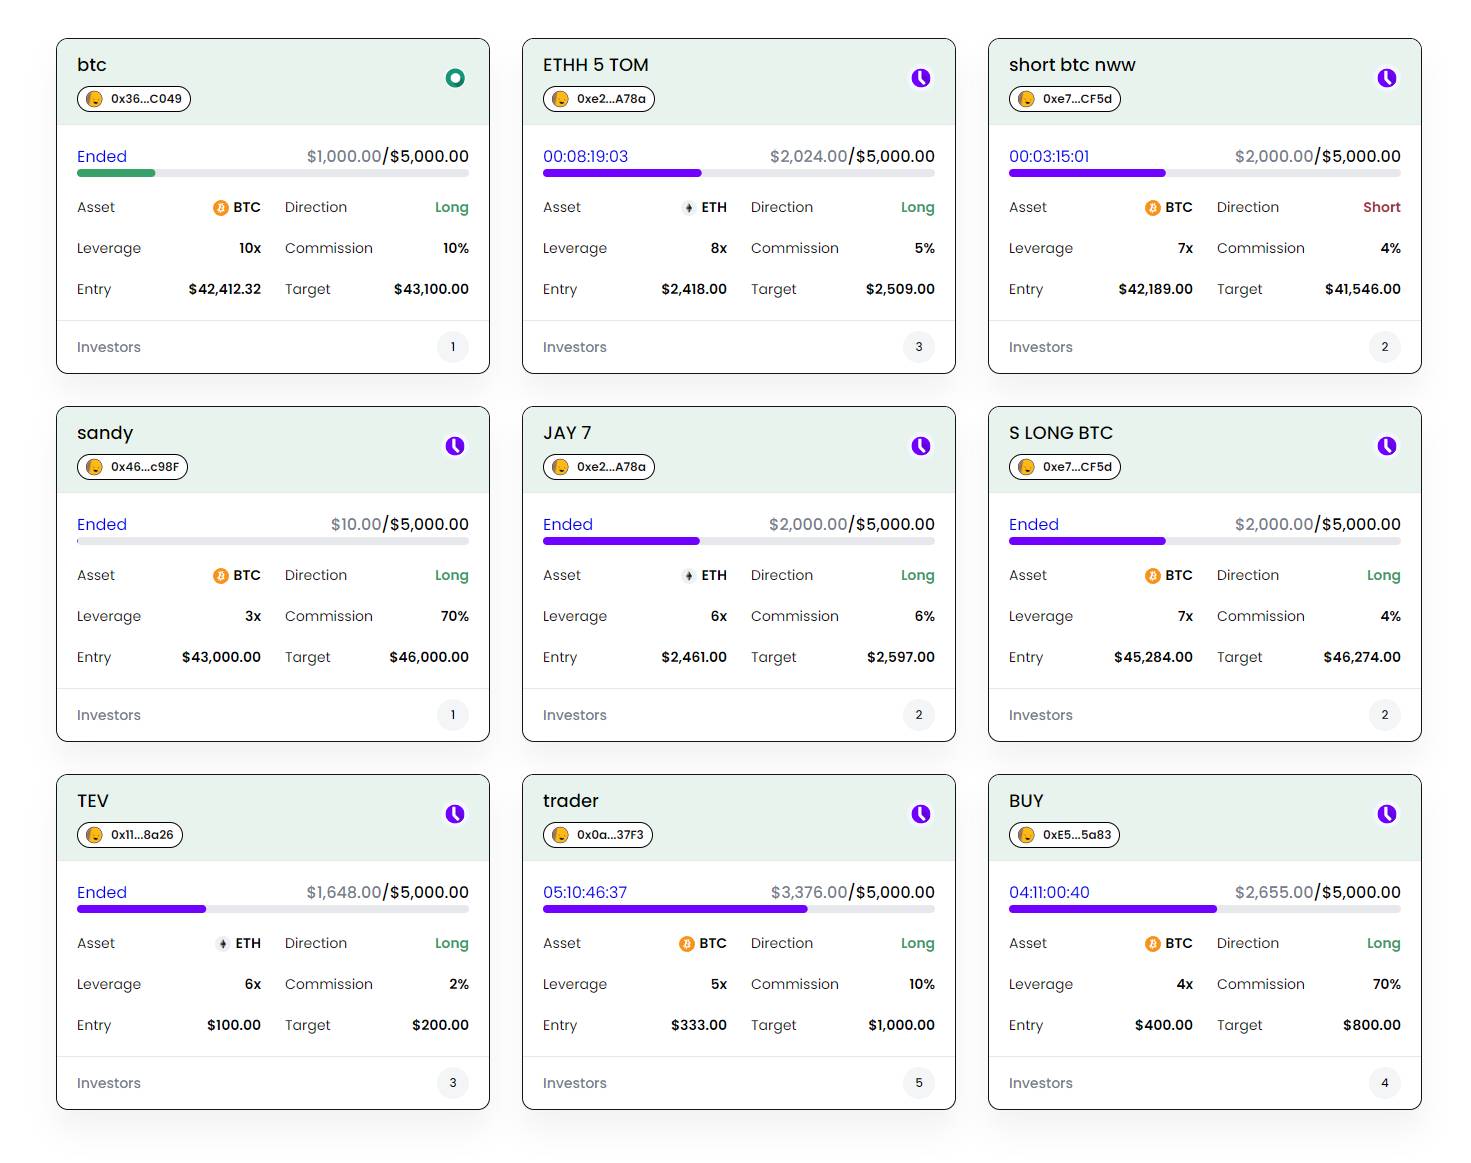Click the 05:10:46:37 countdown on trader card
Screen dimensions: 1471x1163
click(x=585, y=892)
